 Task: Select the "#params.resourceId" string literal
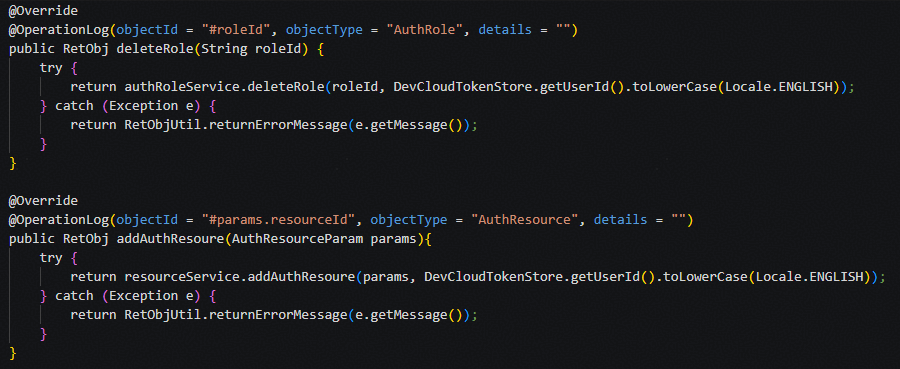tap(278, 220)
